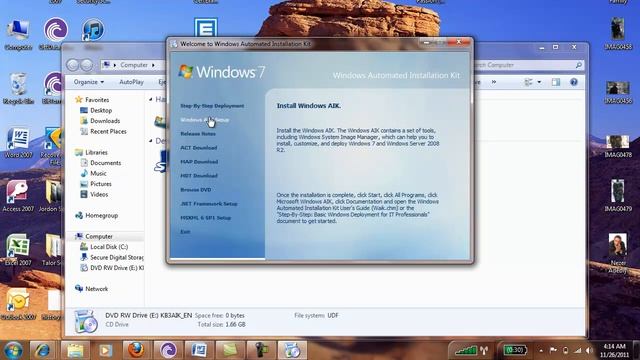Open Step-By-Step Deployment link
Screen dimensions: 640x360
[212, 106]
